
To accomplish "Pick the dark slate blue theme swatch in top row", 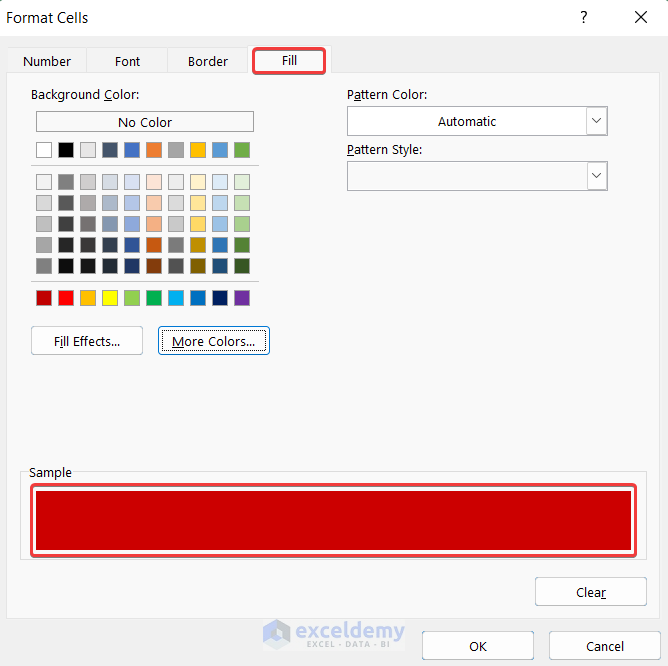I will pyautogui.click(x=110, y=150).
